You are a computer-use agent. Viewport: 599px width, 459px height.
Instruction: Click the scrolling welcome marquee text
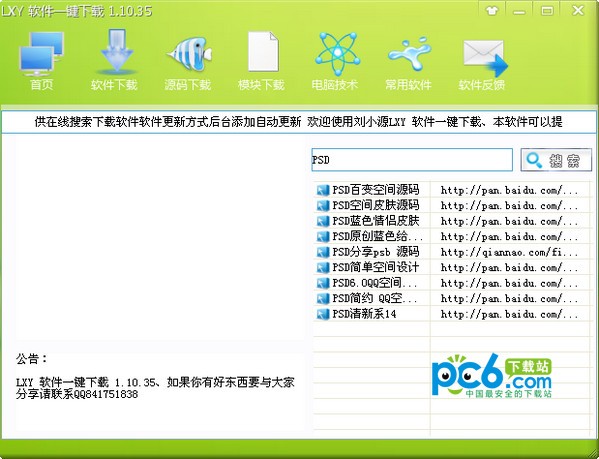[298, 122]
